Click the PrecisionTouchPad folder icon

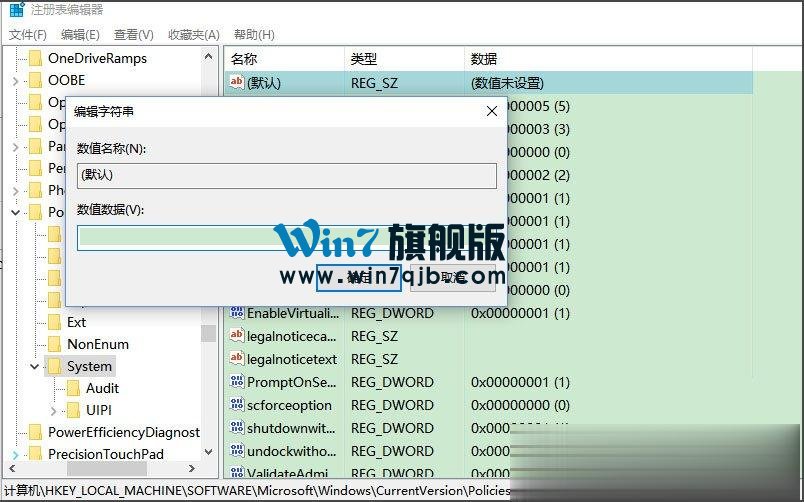click(x=35, y=454)
